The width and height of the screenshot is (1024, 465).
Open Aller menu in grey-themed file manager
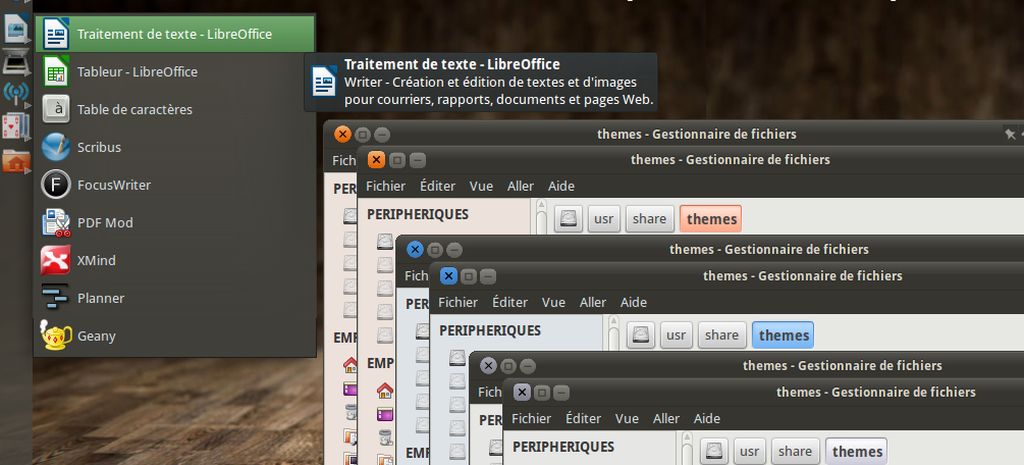[666, 419]
